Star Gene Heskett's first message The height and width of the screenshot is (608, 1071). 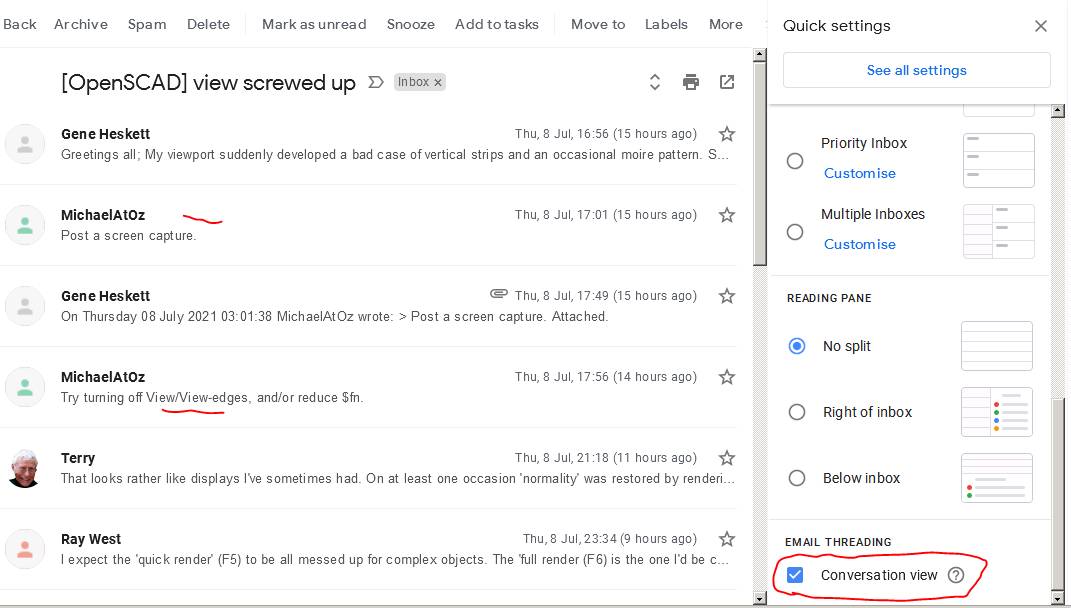pos(727,134)
